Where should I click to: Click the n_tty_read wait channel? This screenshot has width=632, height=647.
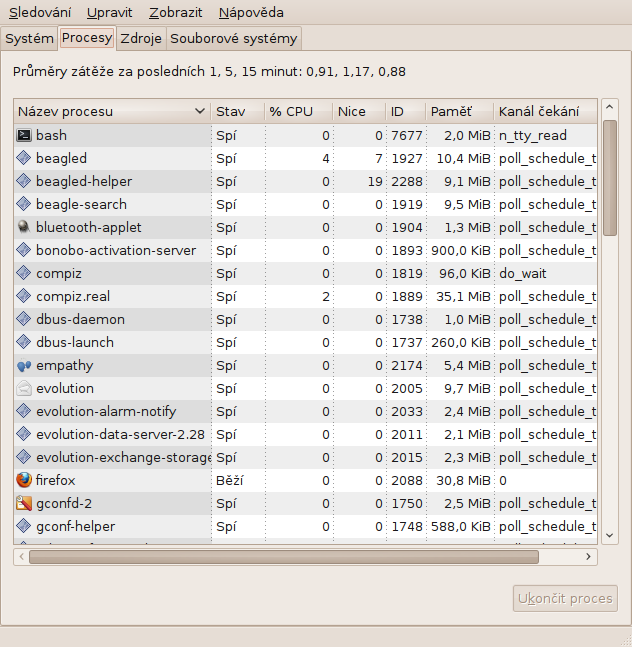coord(533,136)
